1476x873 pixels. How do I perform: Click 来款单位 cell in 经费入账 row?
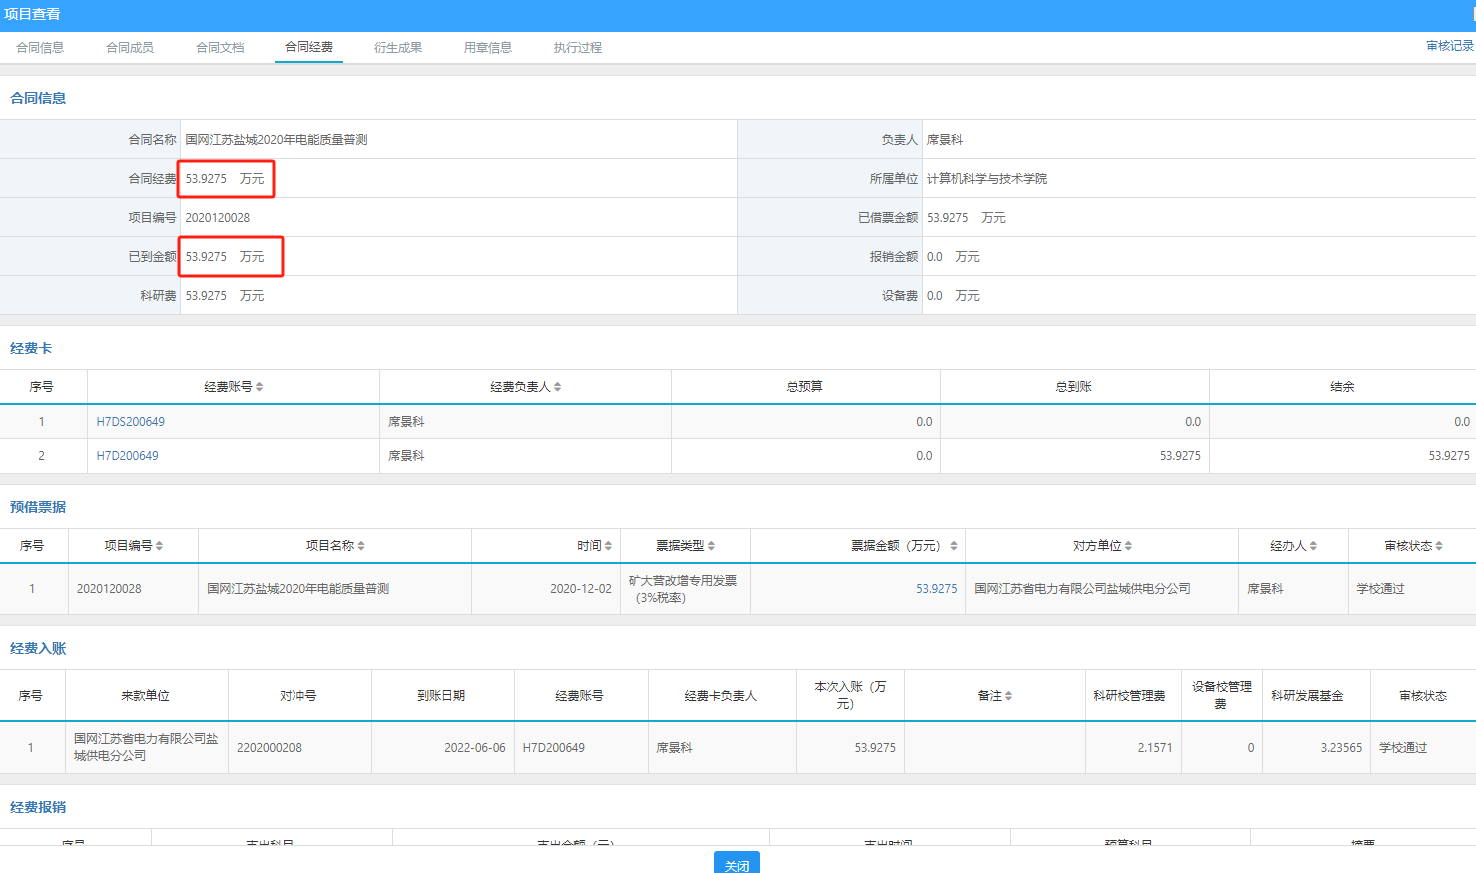click(x=146, y=747)
